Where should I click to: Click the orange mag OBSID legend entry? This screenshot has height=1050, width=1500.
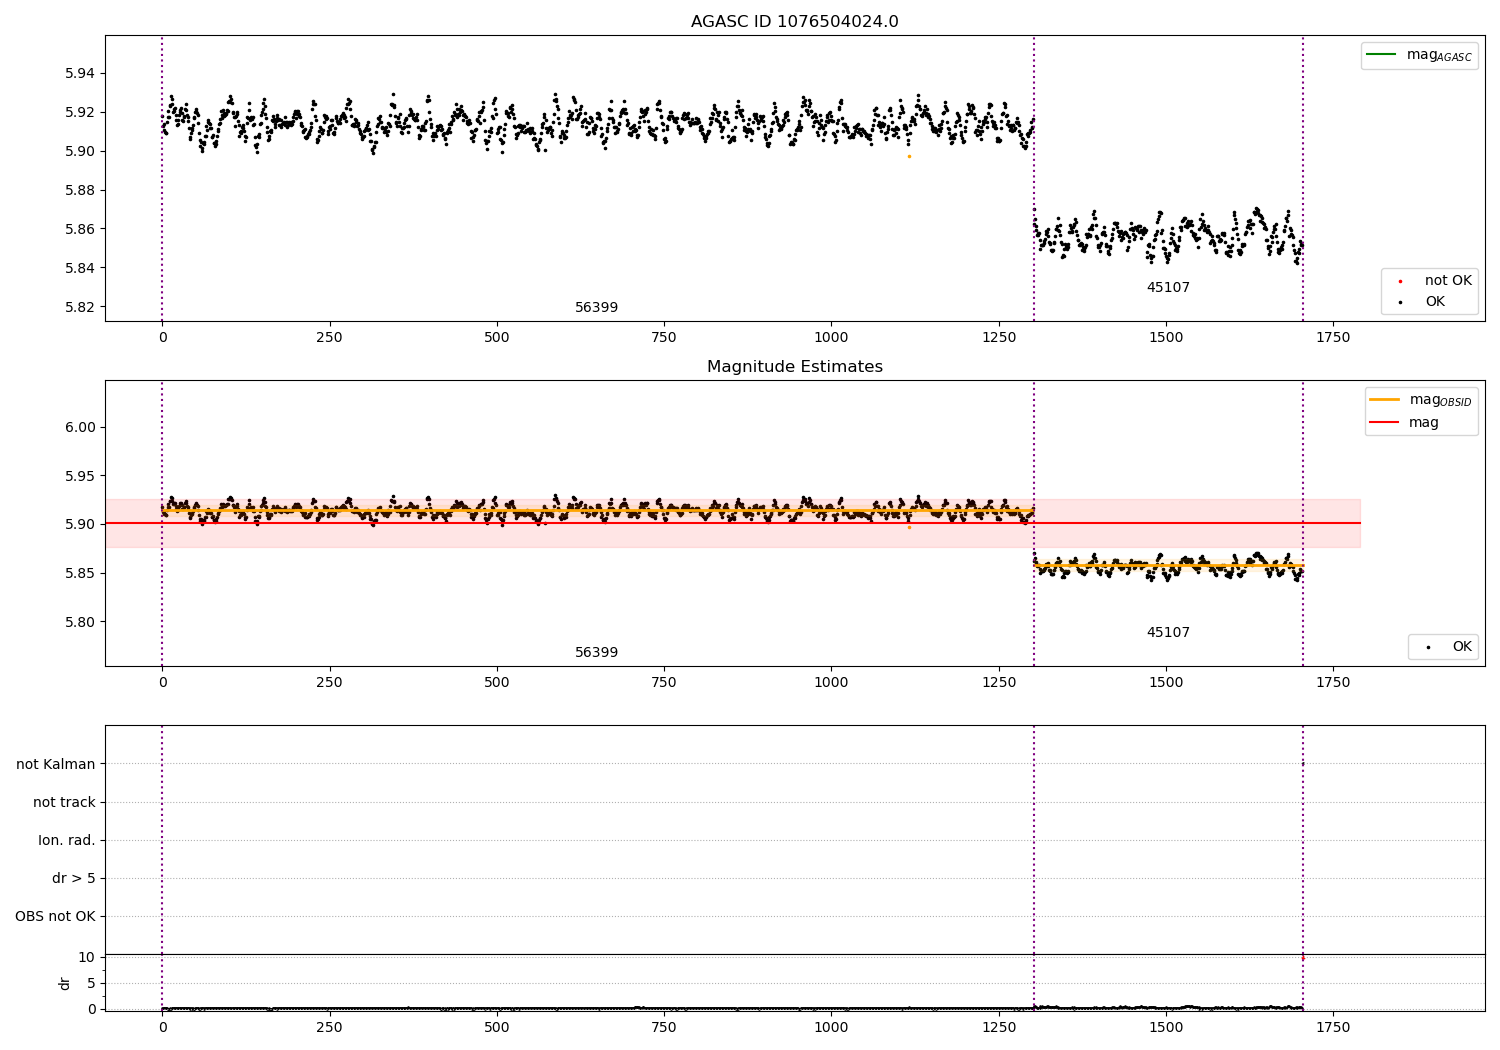coord(1421,400)
